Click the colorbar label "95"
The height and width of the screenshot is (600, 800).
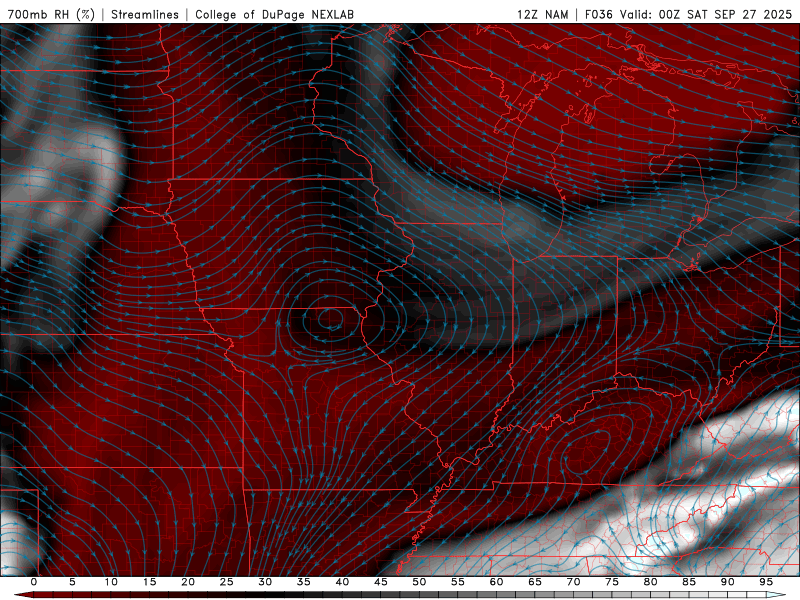click(x=765, y=582)
